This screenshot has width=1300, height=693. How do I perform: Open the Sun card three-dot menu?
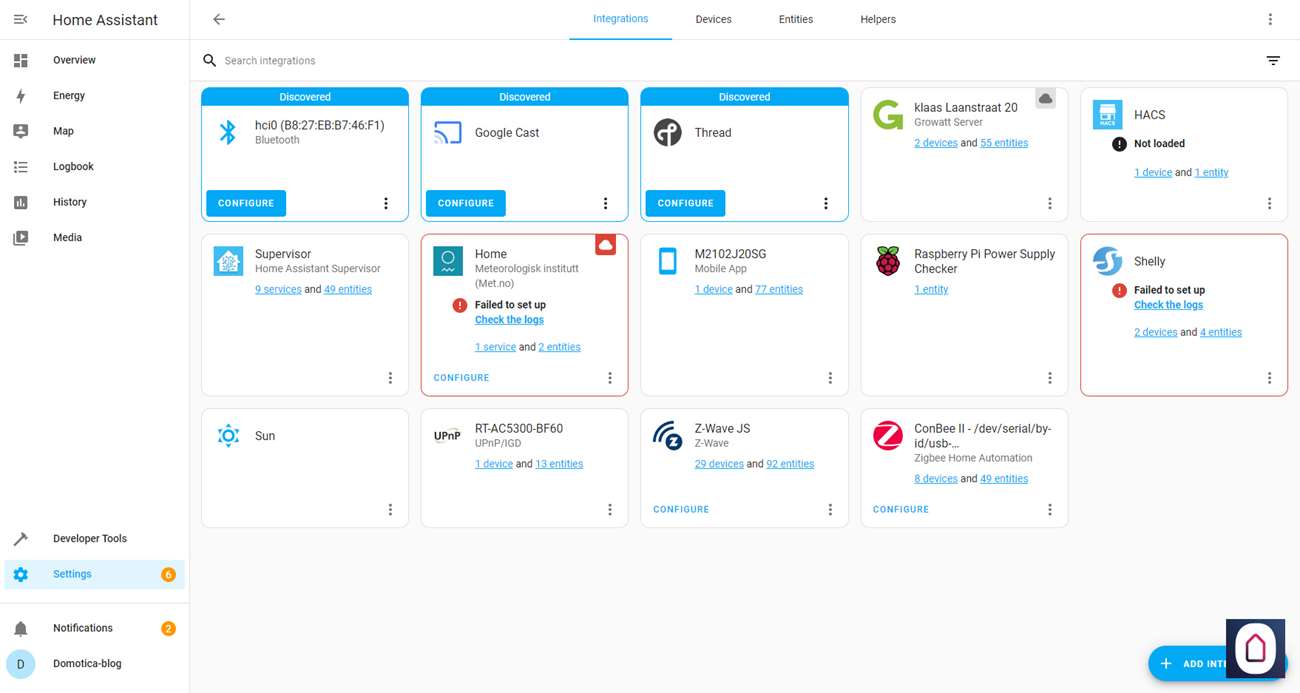[x=390, y=510]
